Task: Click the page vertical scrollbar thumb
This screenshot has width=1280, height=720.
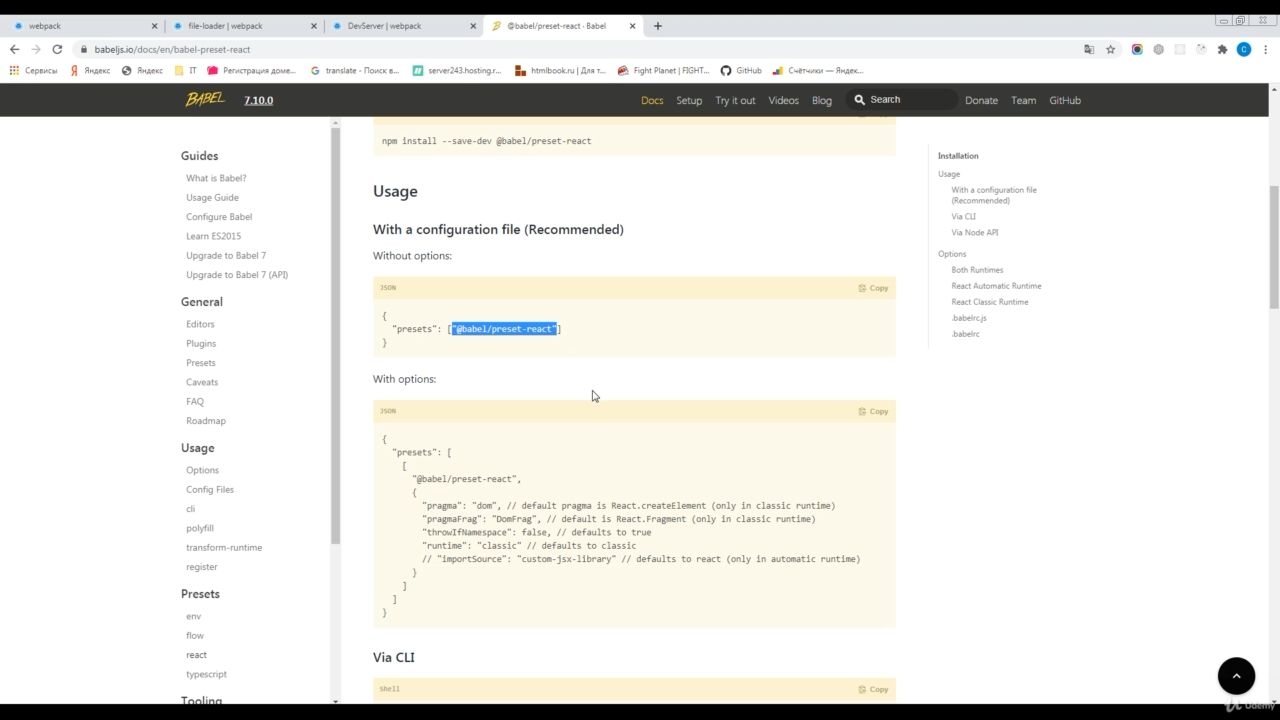Action: click(1273, 247)
